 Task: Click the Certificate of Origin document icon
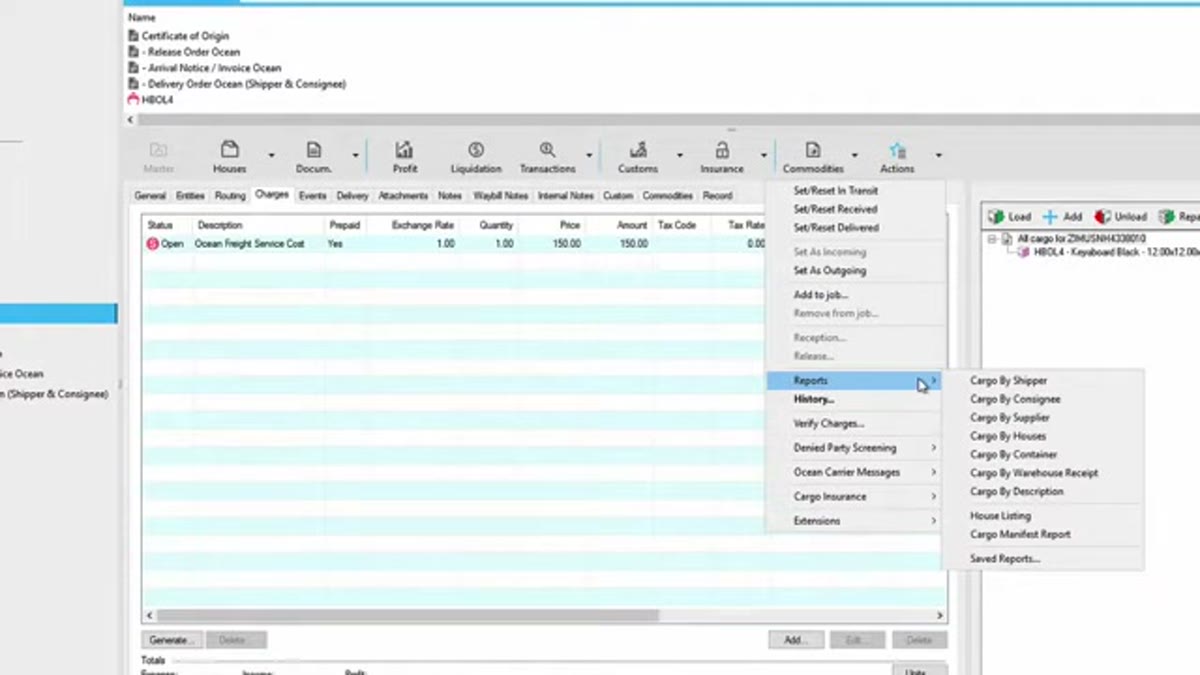[134, 36]
